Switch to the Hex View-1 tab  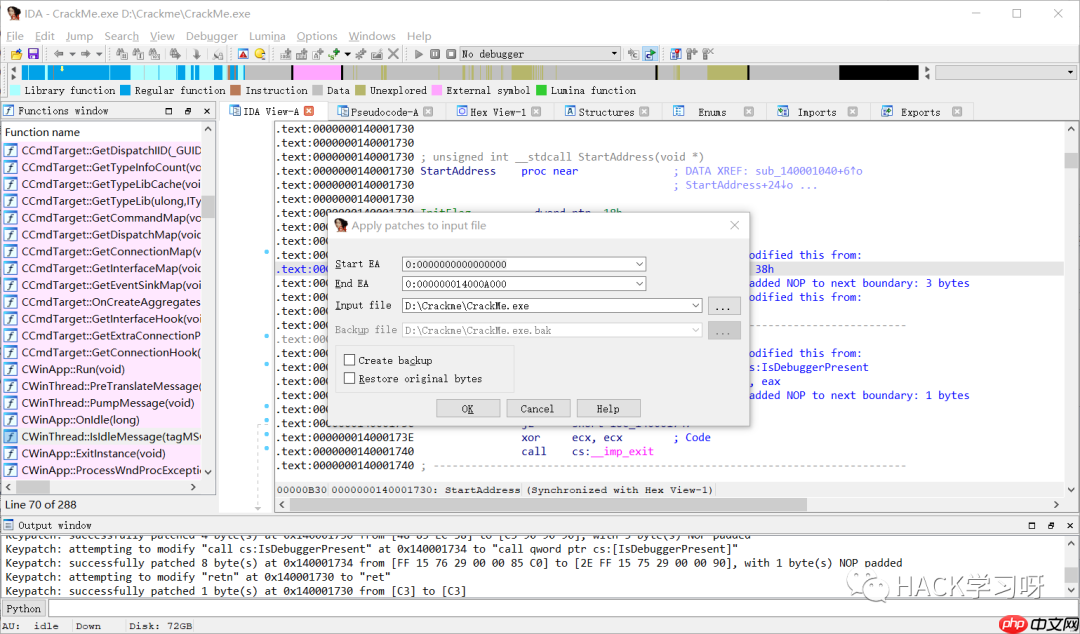coord(497,112)
